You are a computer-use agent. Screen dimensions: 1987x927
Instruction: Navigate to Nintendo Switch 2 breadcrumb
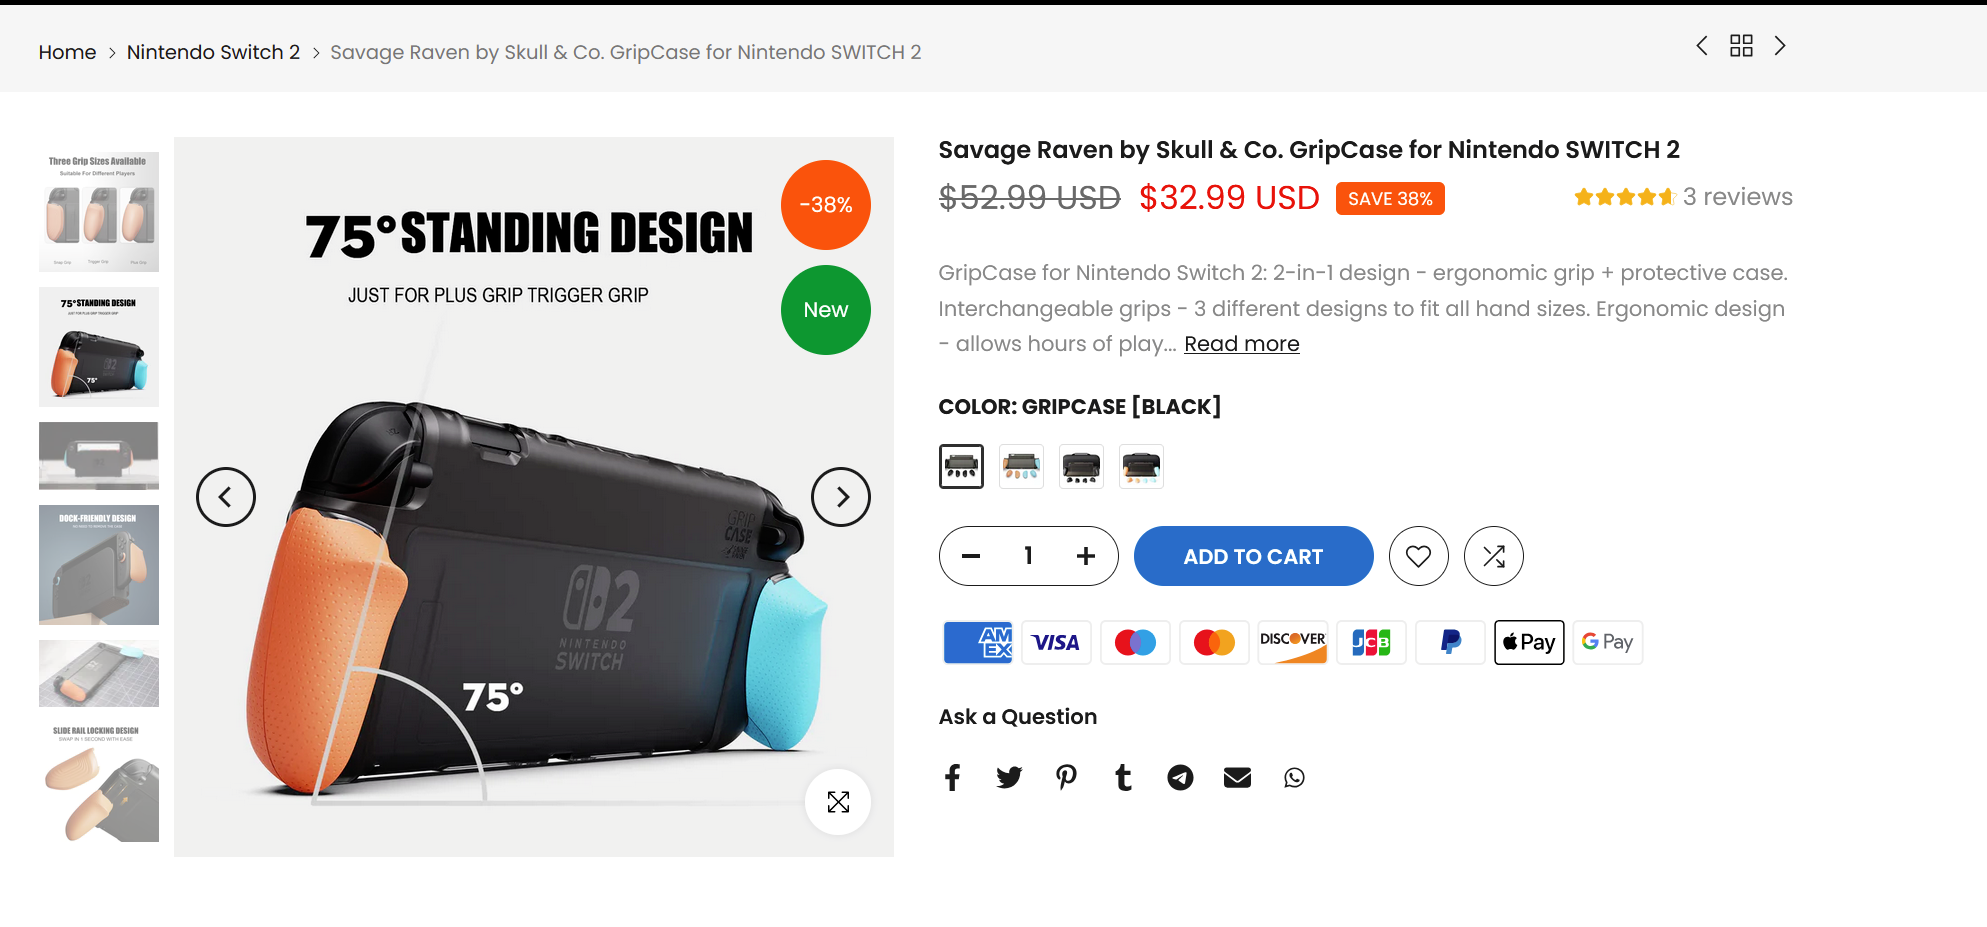click(x=213, y=52)
